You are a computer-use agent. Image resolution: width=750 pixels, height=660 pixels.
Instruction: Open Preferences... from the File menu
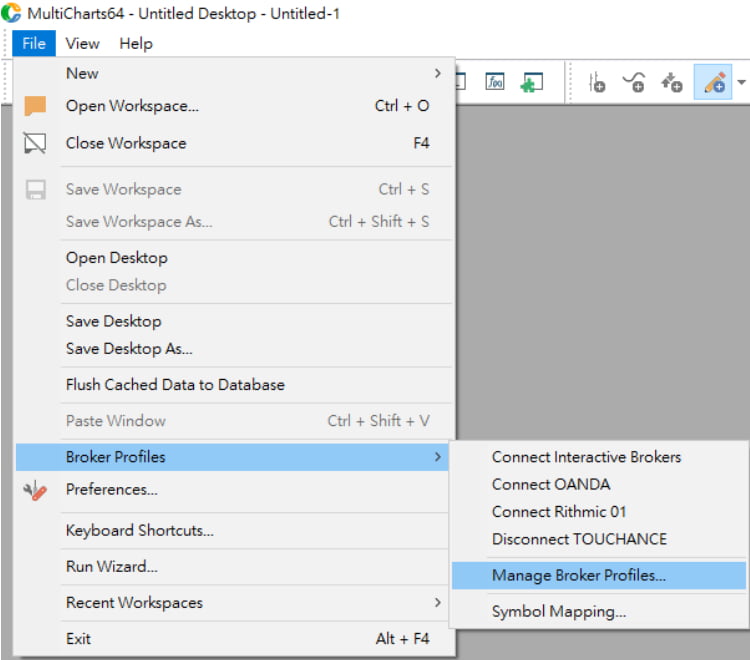tap(234, 490)
